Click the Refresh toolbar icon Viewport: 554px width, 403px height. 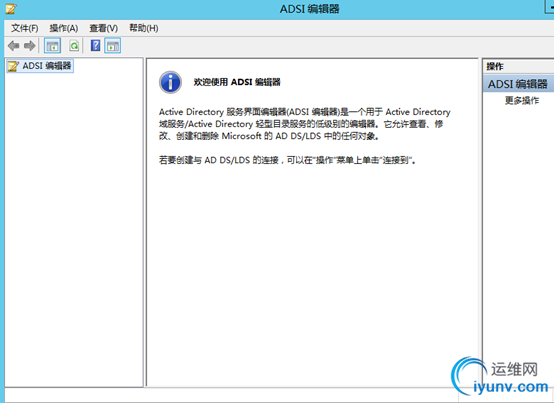(x=74, y=46)
